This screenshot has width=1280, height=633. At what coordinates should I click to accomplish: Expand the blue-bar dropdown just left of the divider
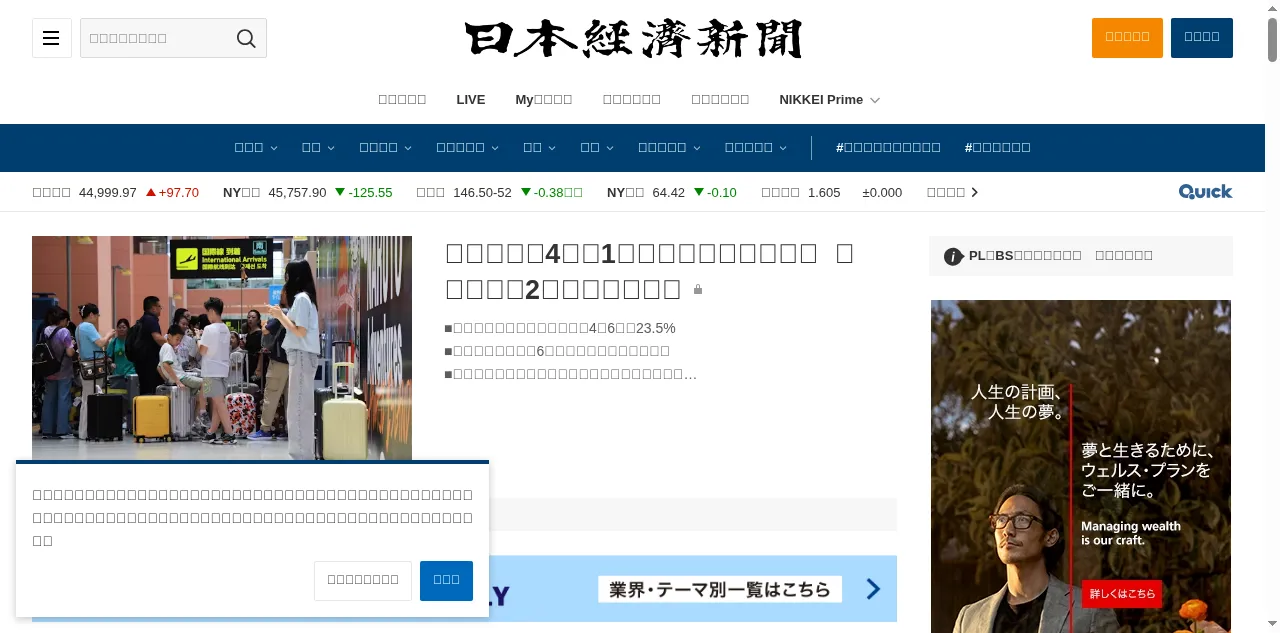[756, 147]
